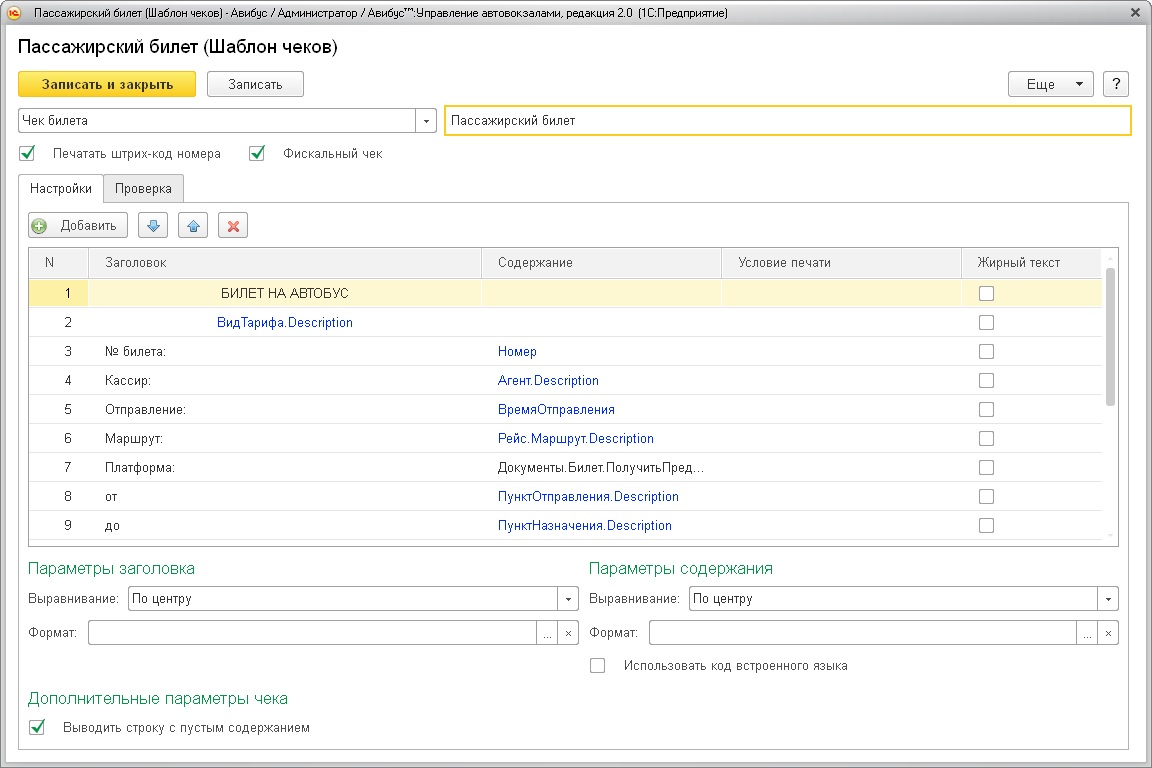Image resolution: width=1152 pixels, height=768 pixels.
Task: Clear the header Format field with x
Action: click(568, 633)
